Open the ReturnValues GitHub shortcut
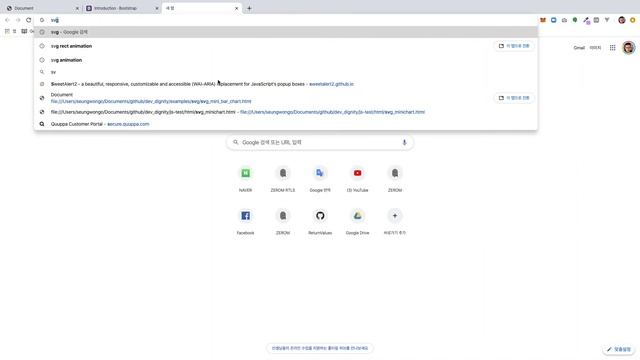The width and height of the screenshot is (640, 360). click(320, 221)
